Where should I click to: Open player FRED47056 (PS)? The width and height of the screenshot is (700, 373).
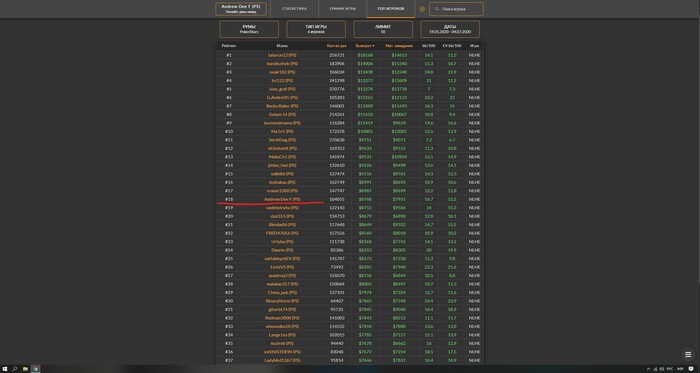[282, 233]
